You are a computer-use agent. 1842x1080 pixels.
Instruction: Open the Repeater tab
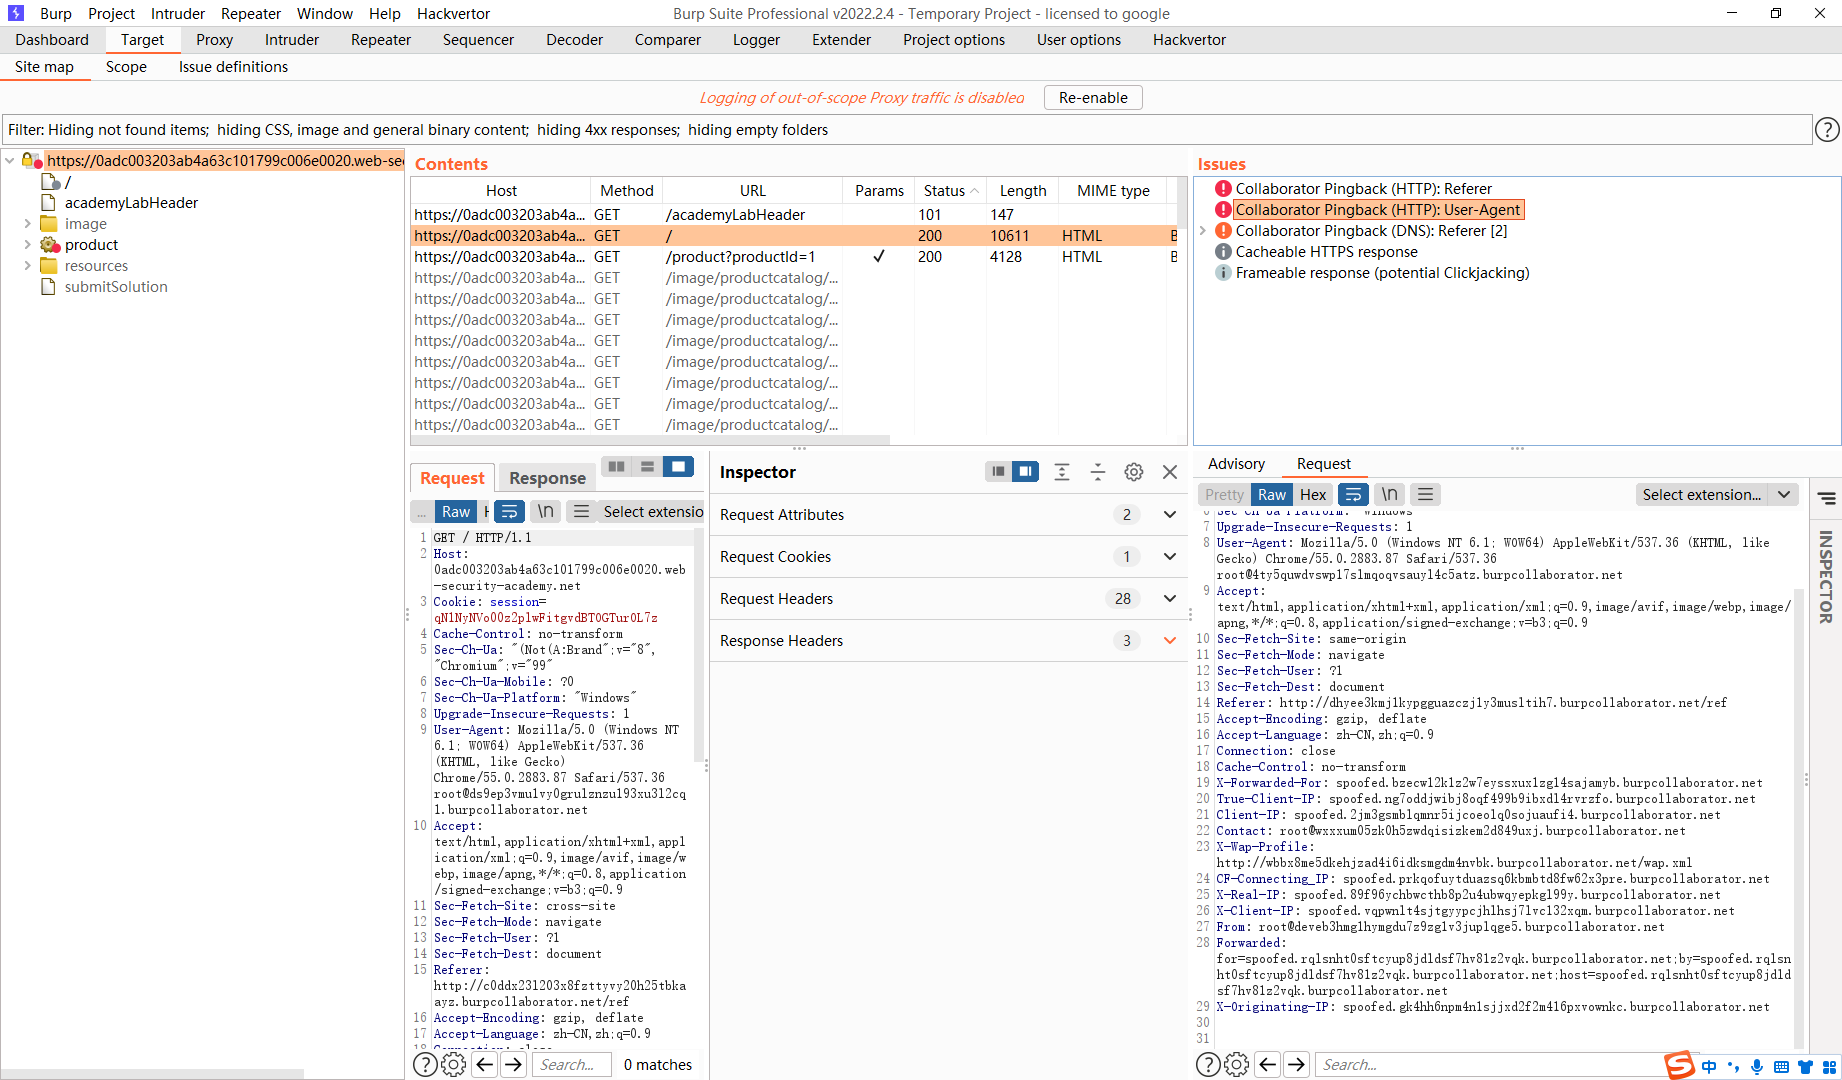tap(381, 40)
